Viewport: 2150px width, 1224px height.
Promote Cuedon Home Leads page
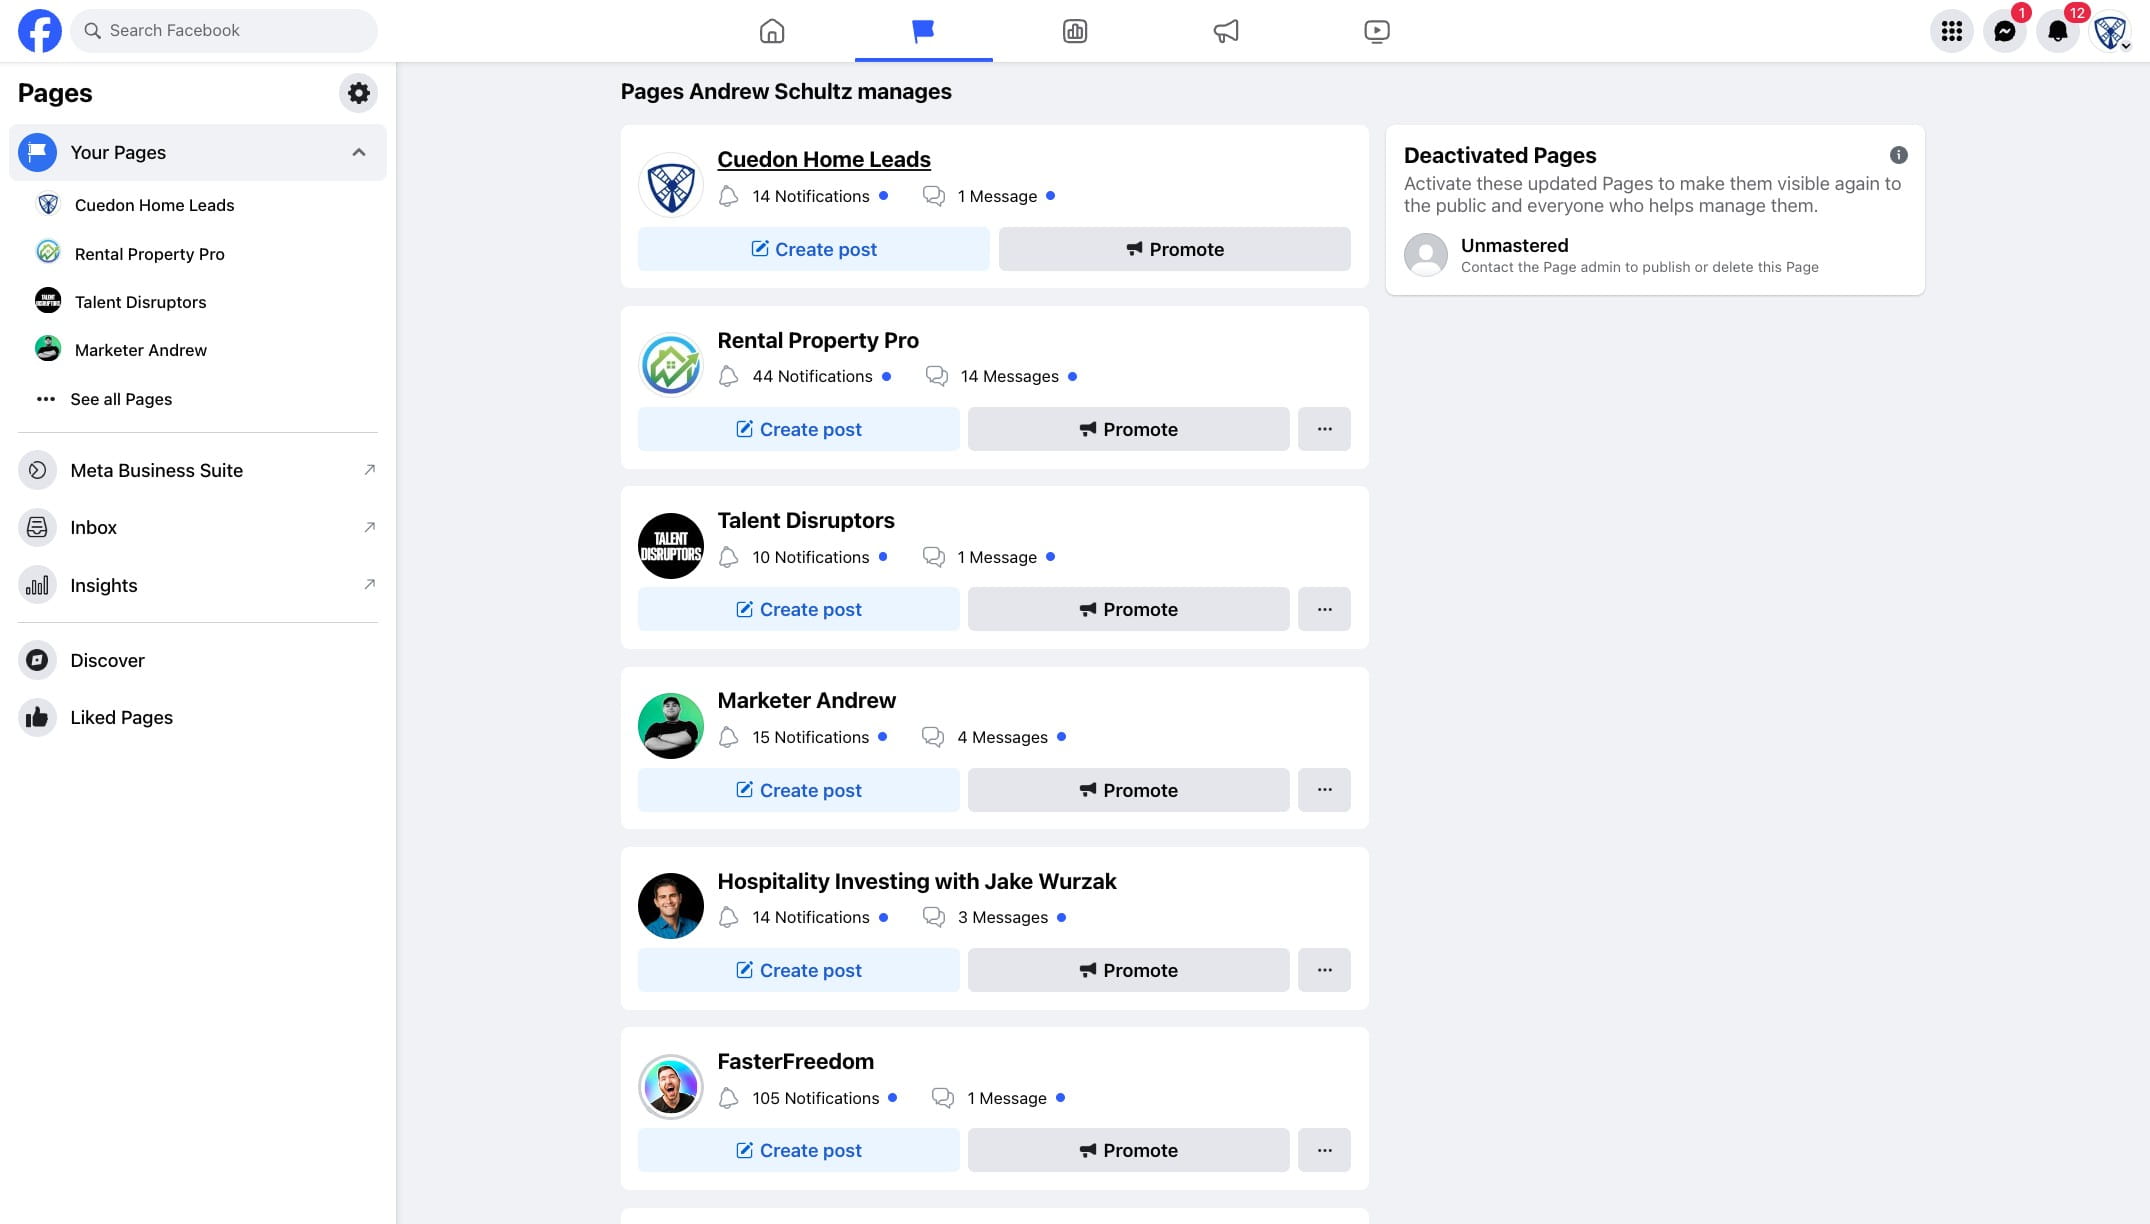pyautogui.click(x=1175, y=249)
